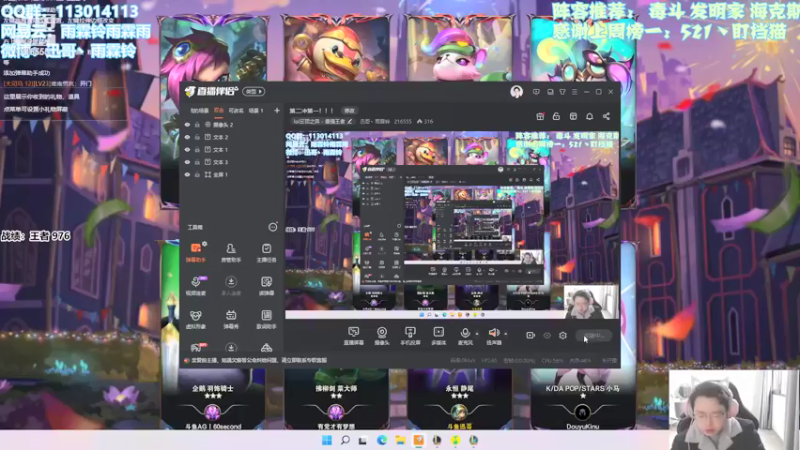Open the 虚拟形象 tool
The image size is (800, 450).
coord(195,319)
